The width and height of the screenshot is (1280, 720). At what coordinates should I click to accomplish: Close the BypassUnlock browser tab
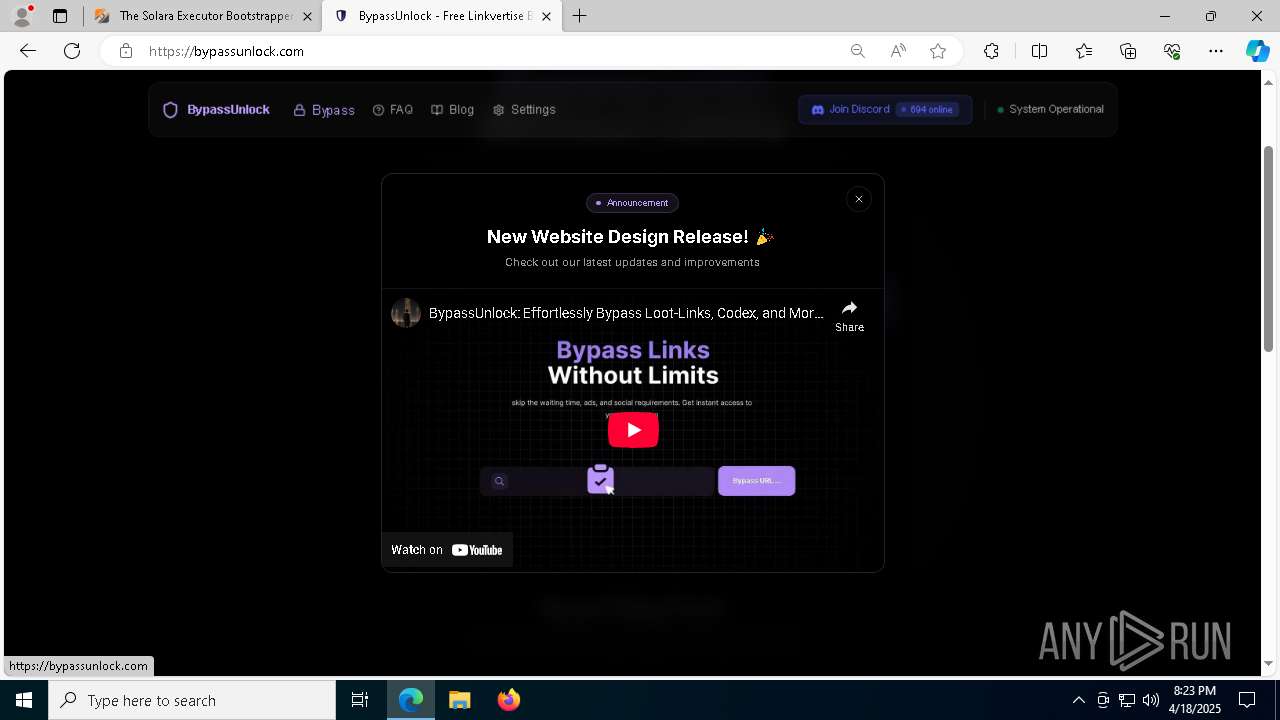pos(547,16)
